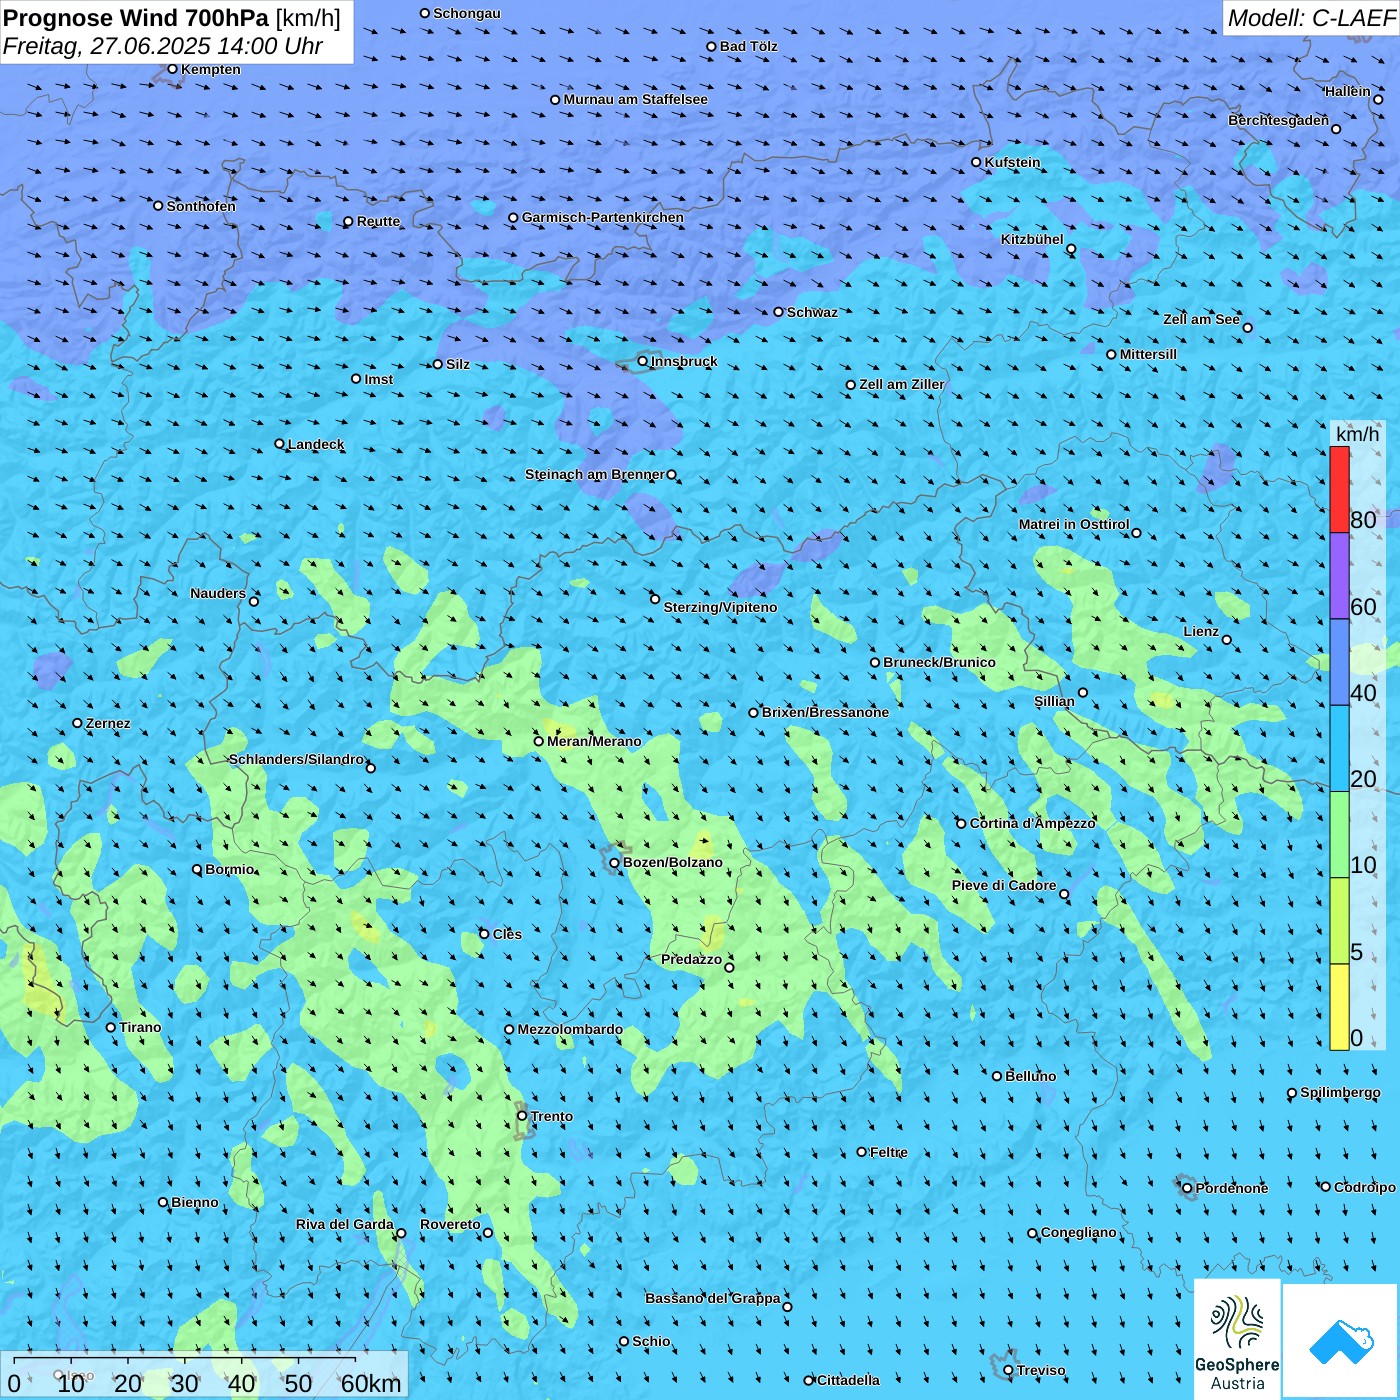The image size is (1400, 1400).
Task: Click the Hallein city label
Action: coord(1348,91)
